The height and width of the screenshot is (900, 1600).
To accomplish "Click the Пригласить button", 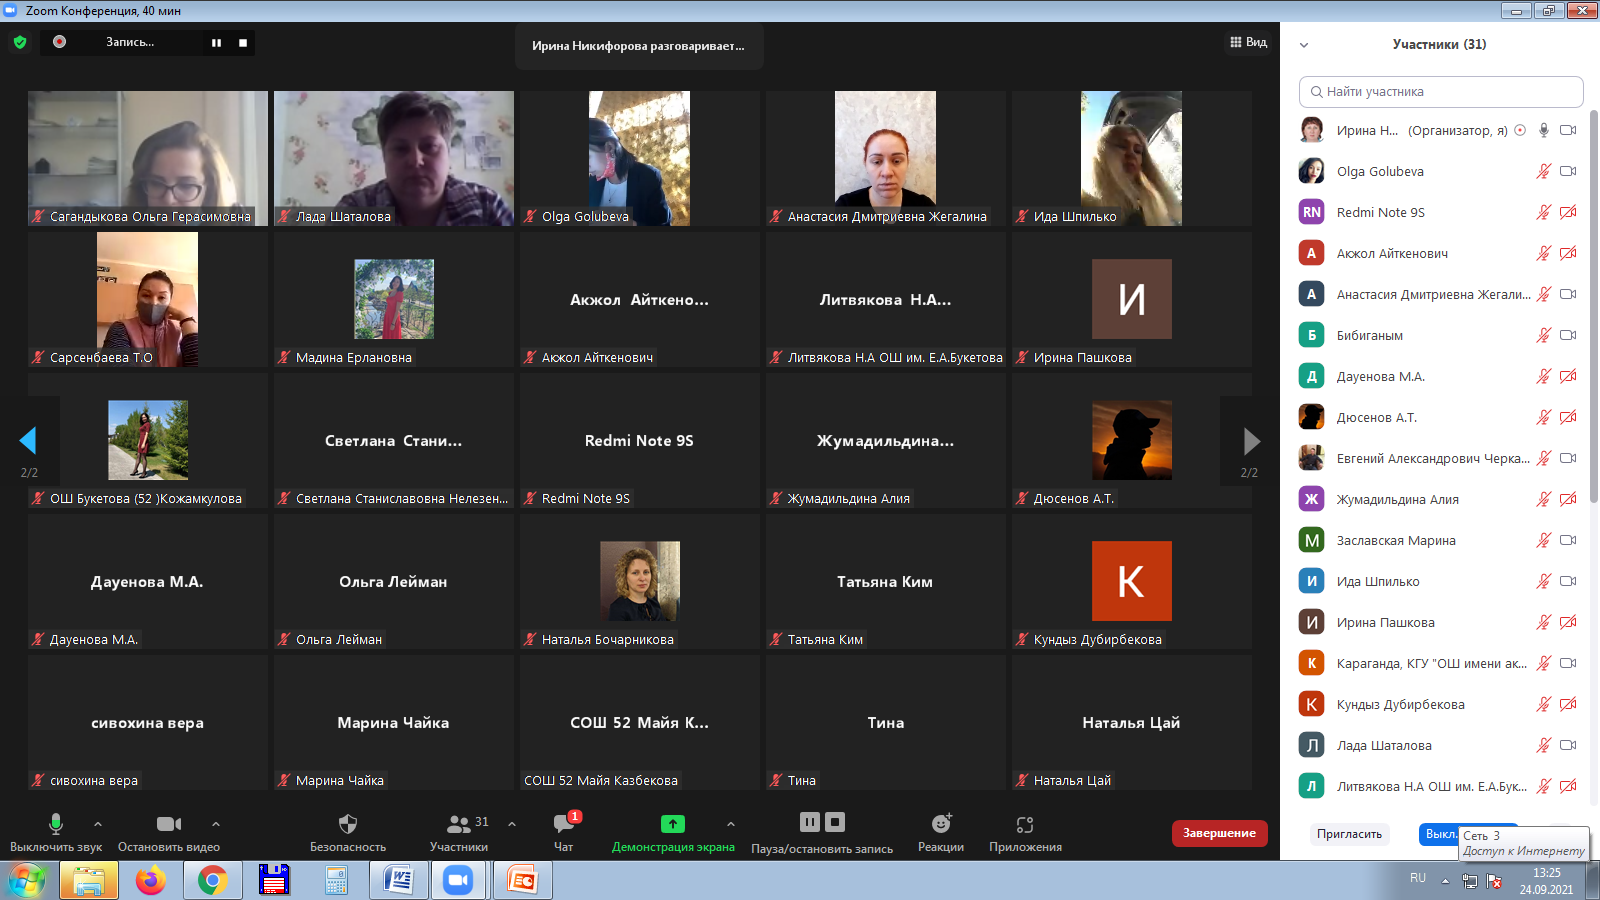I will pos(1349,834).
